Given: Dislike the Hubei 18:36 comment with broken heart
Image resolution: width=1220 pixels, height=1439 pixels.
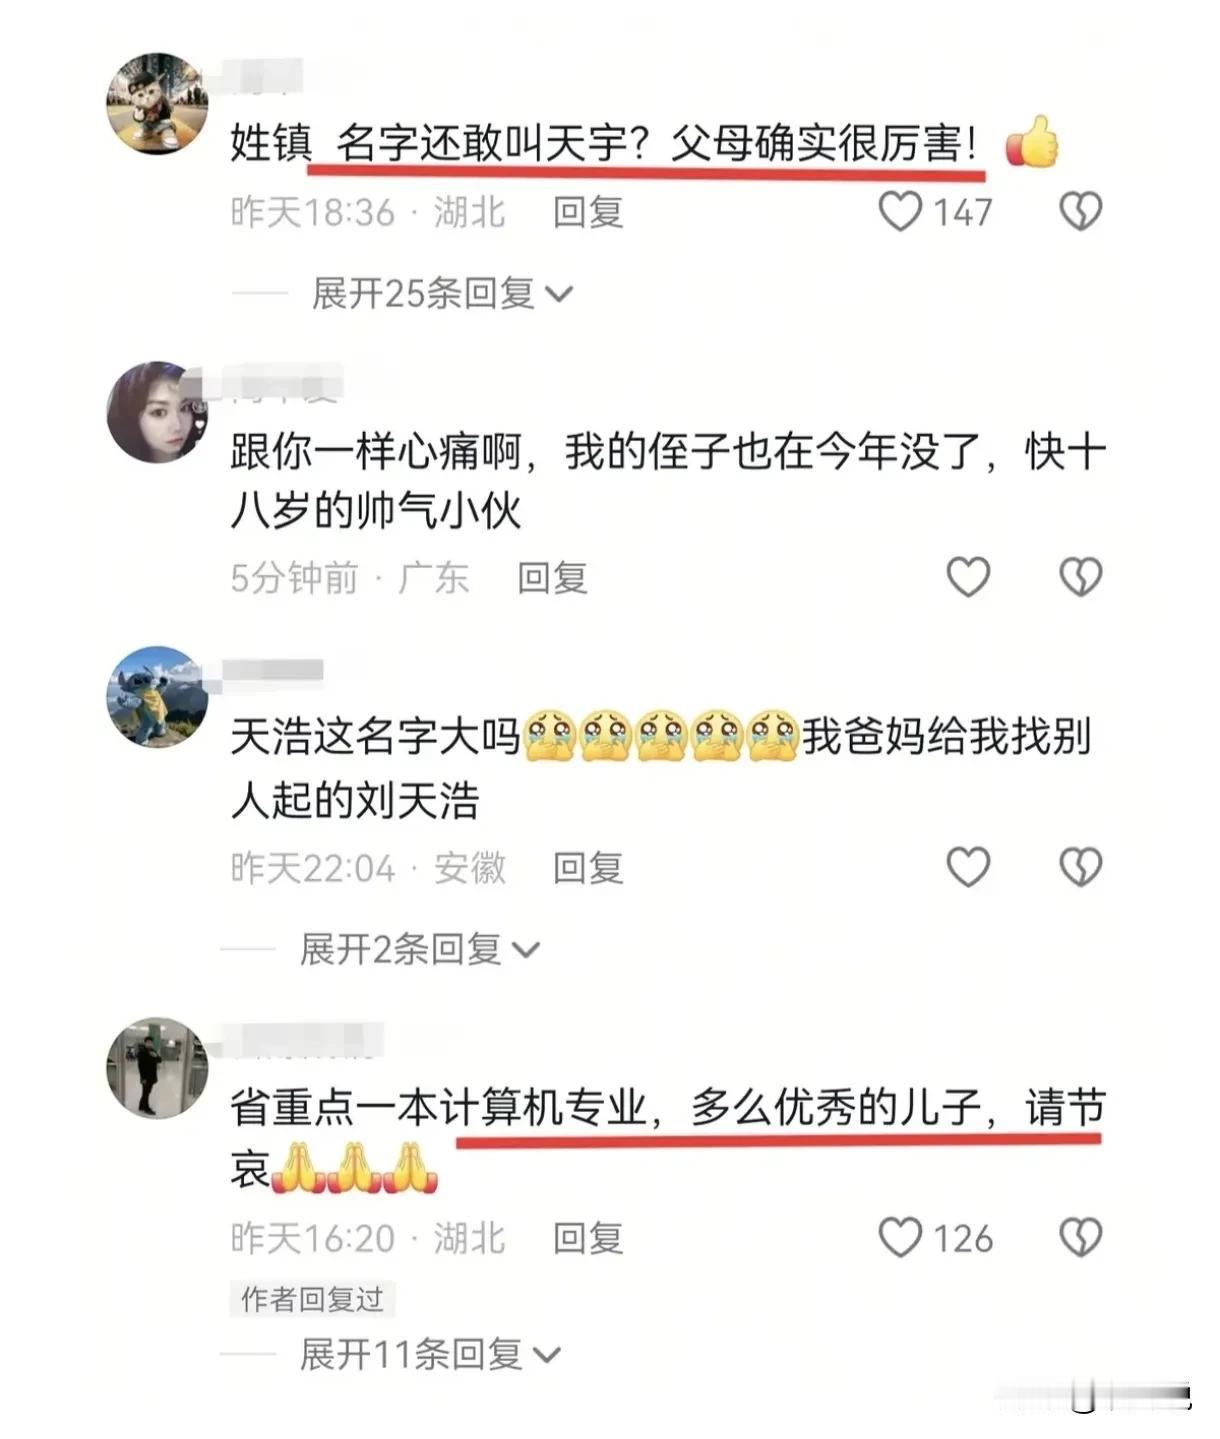Looking at the screenshot, I should click(x=1080, y=212).
